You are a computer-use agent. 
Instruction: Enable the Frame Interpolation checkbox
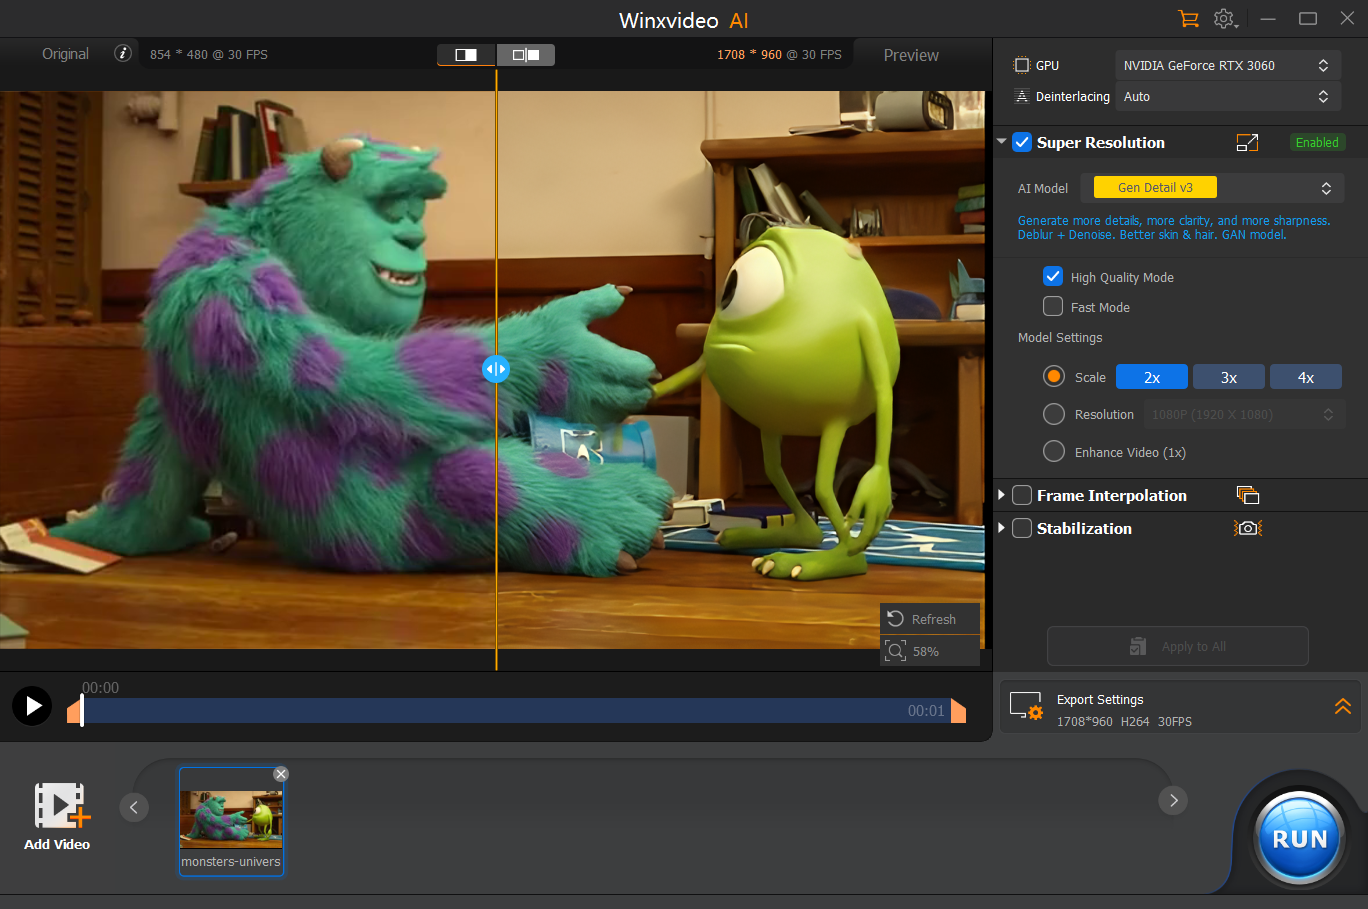tap(1022, 496)
